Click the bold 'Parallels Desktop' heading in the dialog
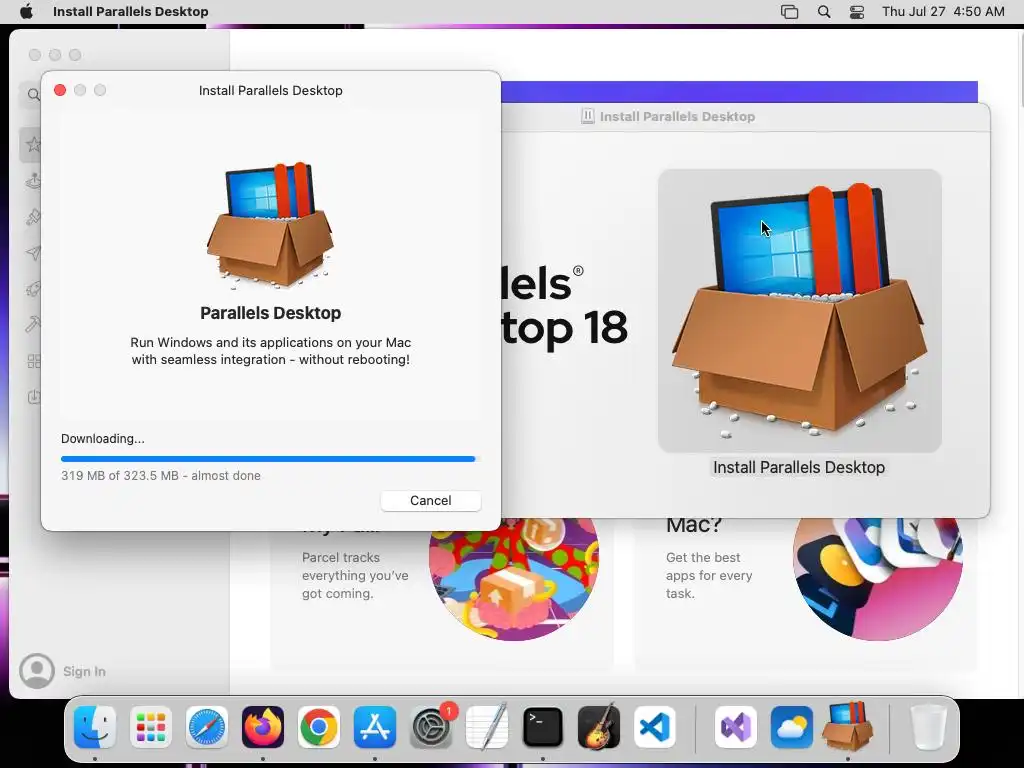Viewport: 1024px width, 768px height. coord(270,313)
